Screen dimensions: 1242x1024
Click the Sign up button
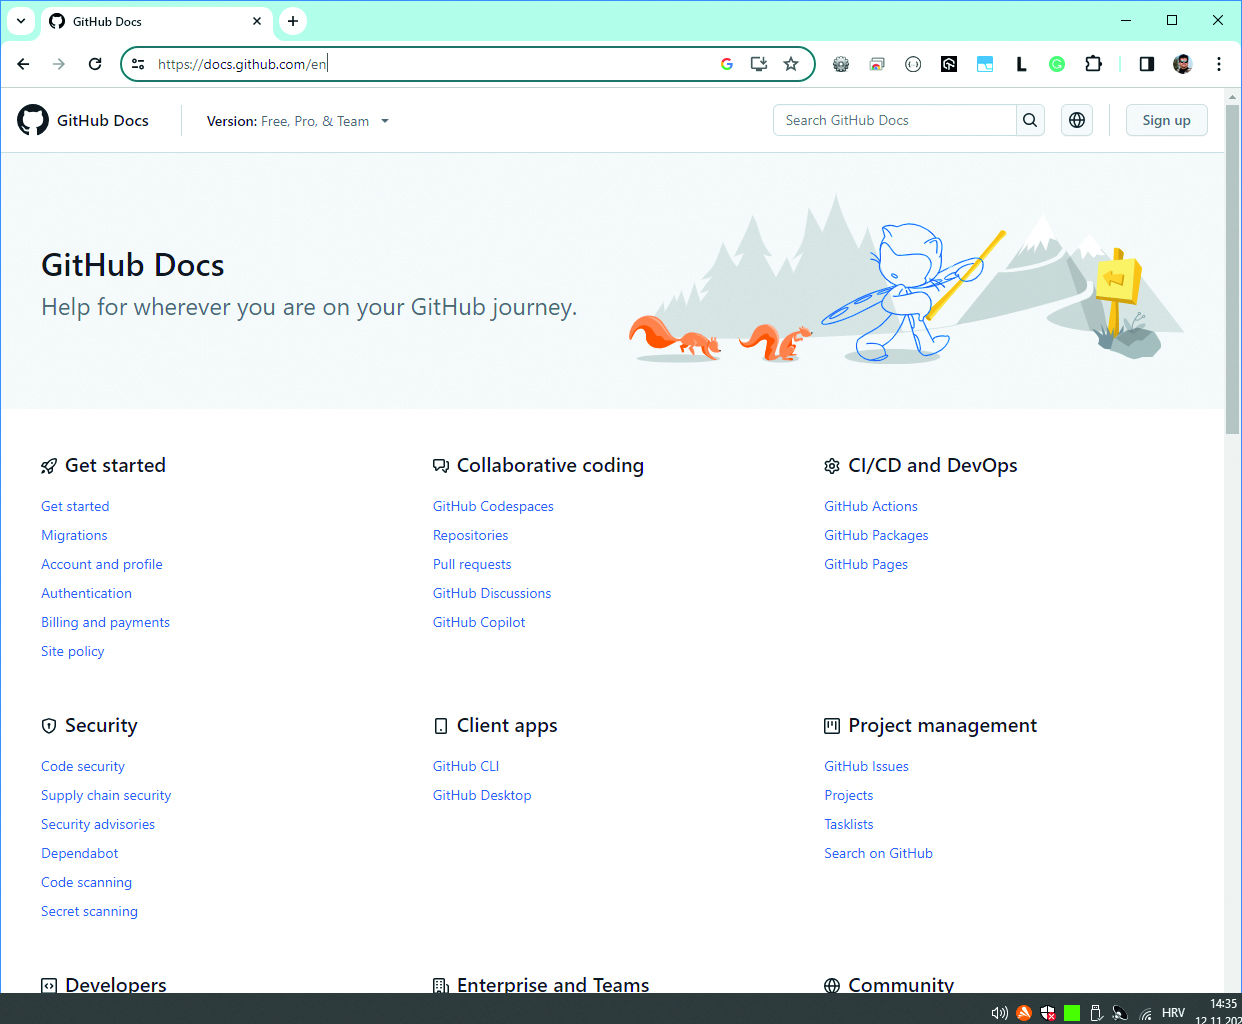click(1166, 120)
